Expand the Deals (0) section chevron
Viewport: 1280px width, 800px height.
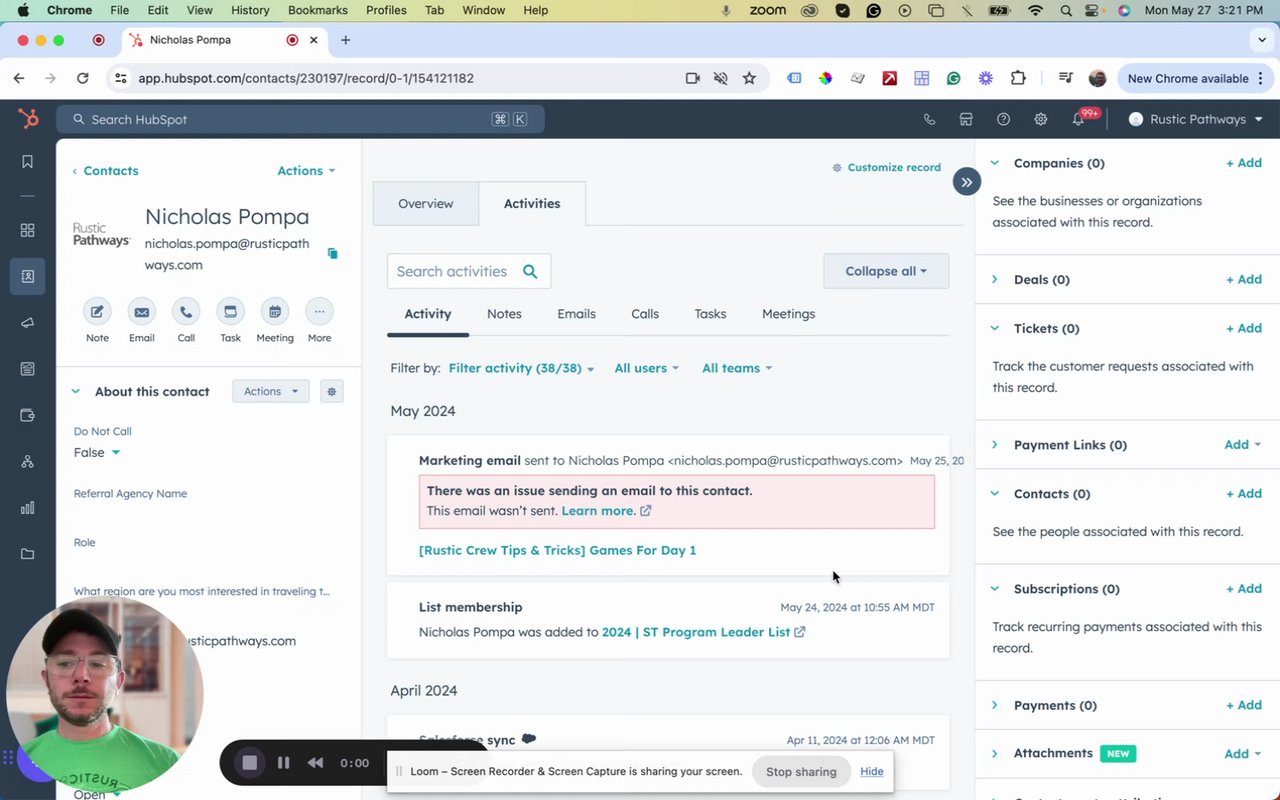(995, 279)
